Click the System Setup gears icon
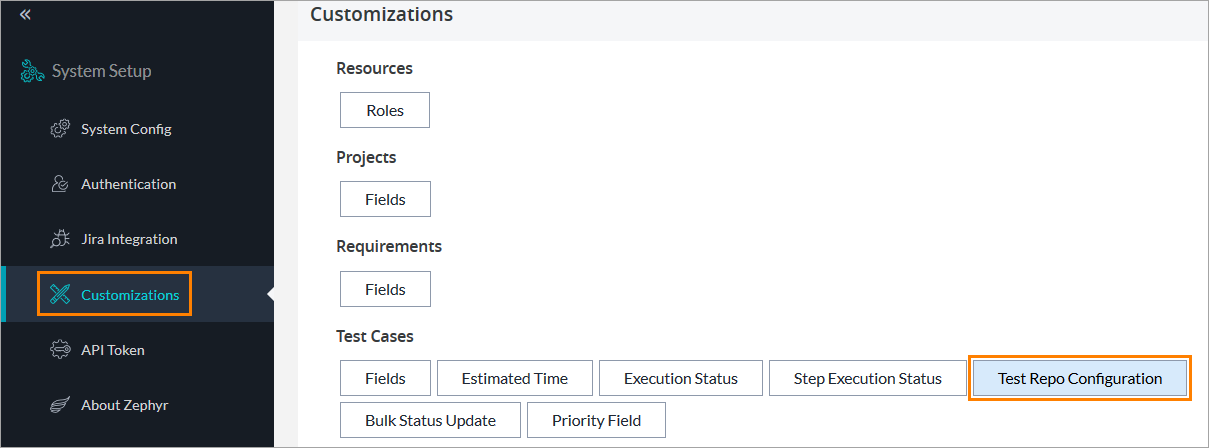This screenshot has height=448, width=1209. point(32,71)
